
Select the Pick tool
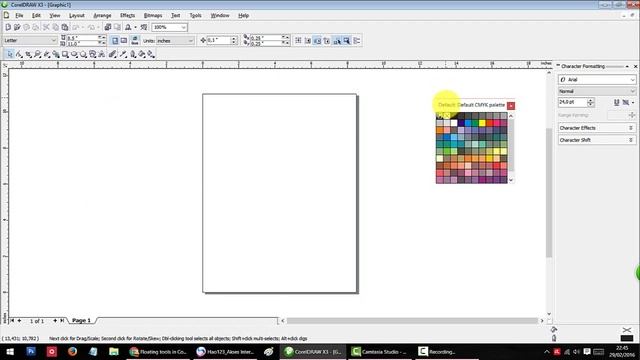10,54
